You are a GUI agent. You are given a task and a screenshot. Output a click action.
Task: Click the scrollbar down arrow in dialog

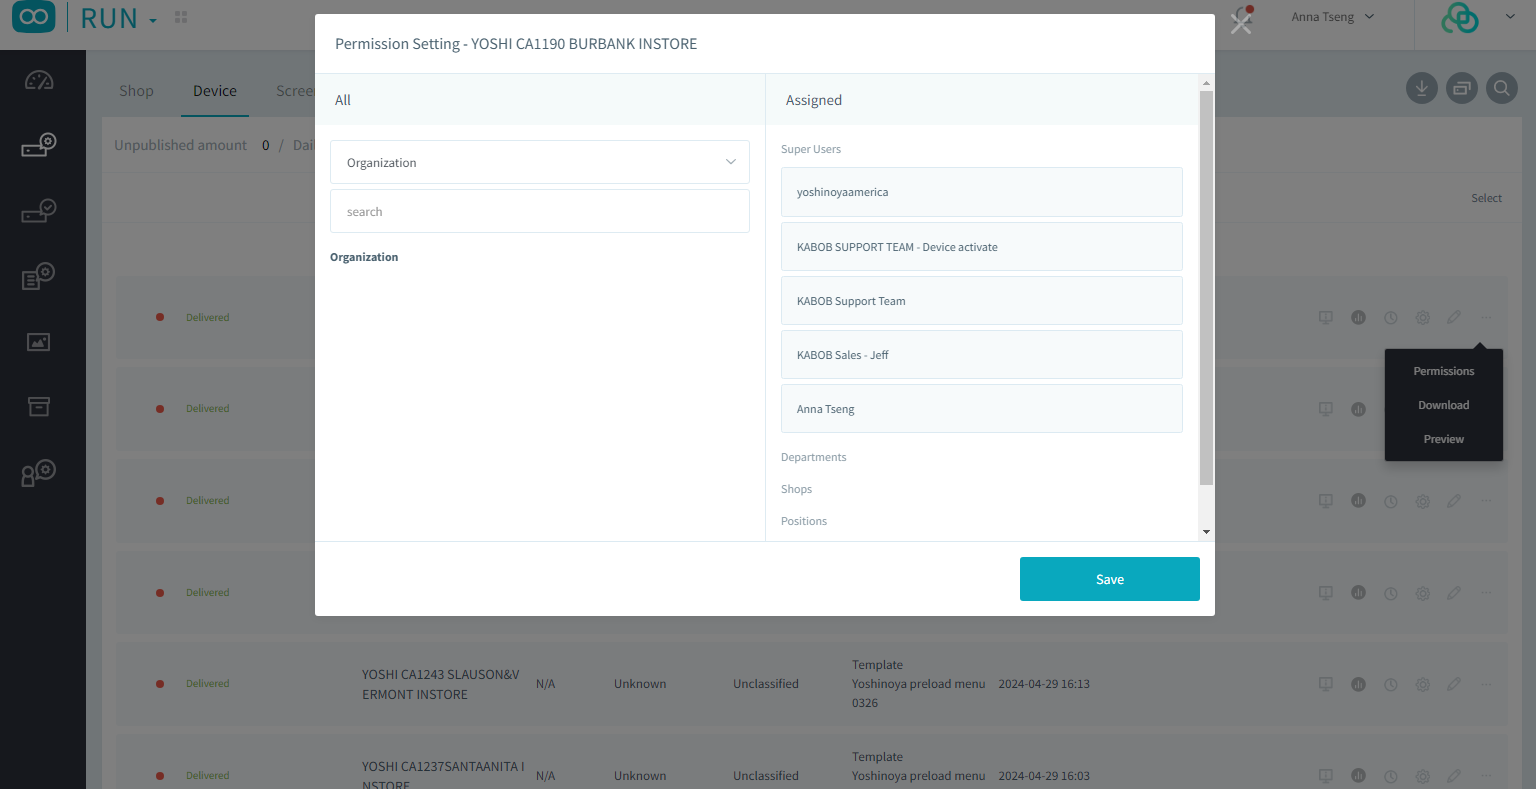point(1206,532)
